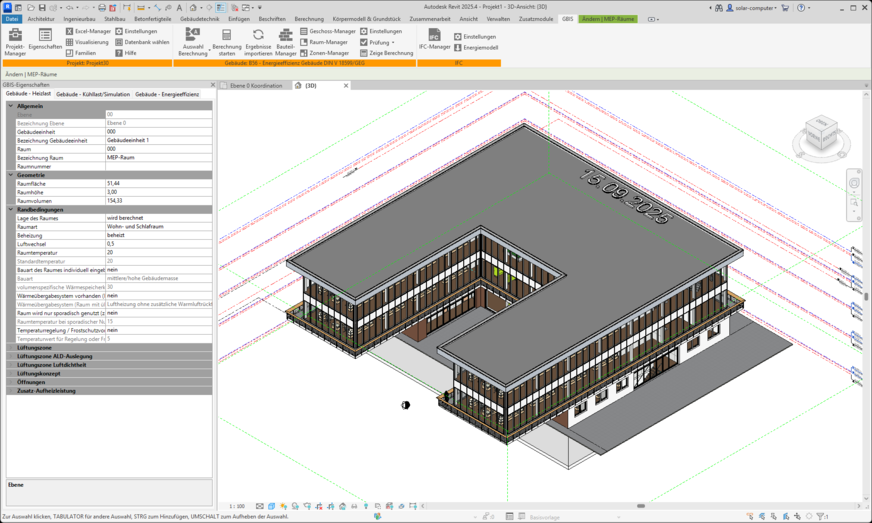Open the Prüfung dropdown arrow
Viewport: 872px width, 523px height.
point(393,42)
